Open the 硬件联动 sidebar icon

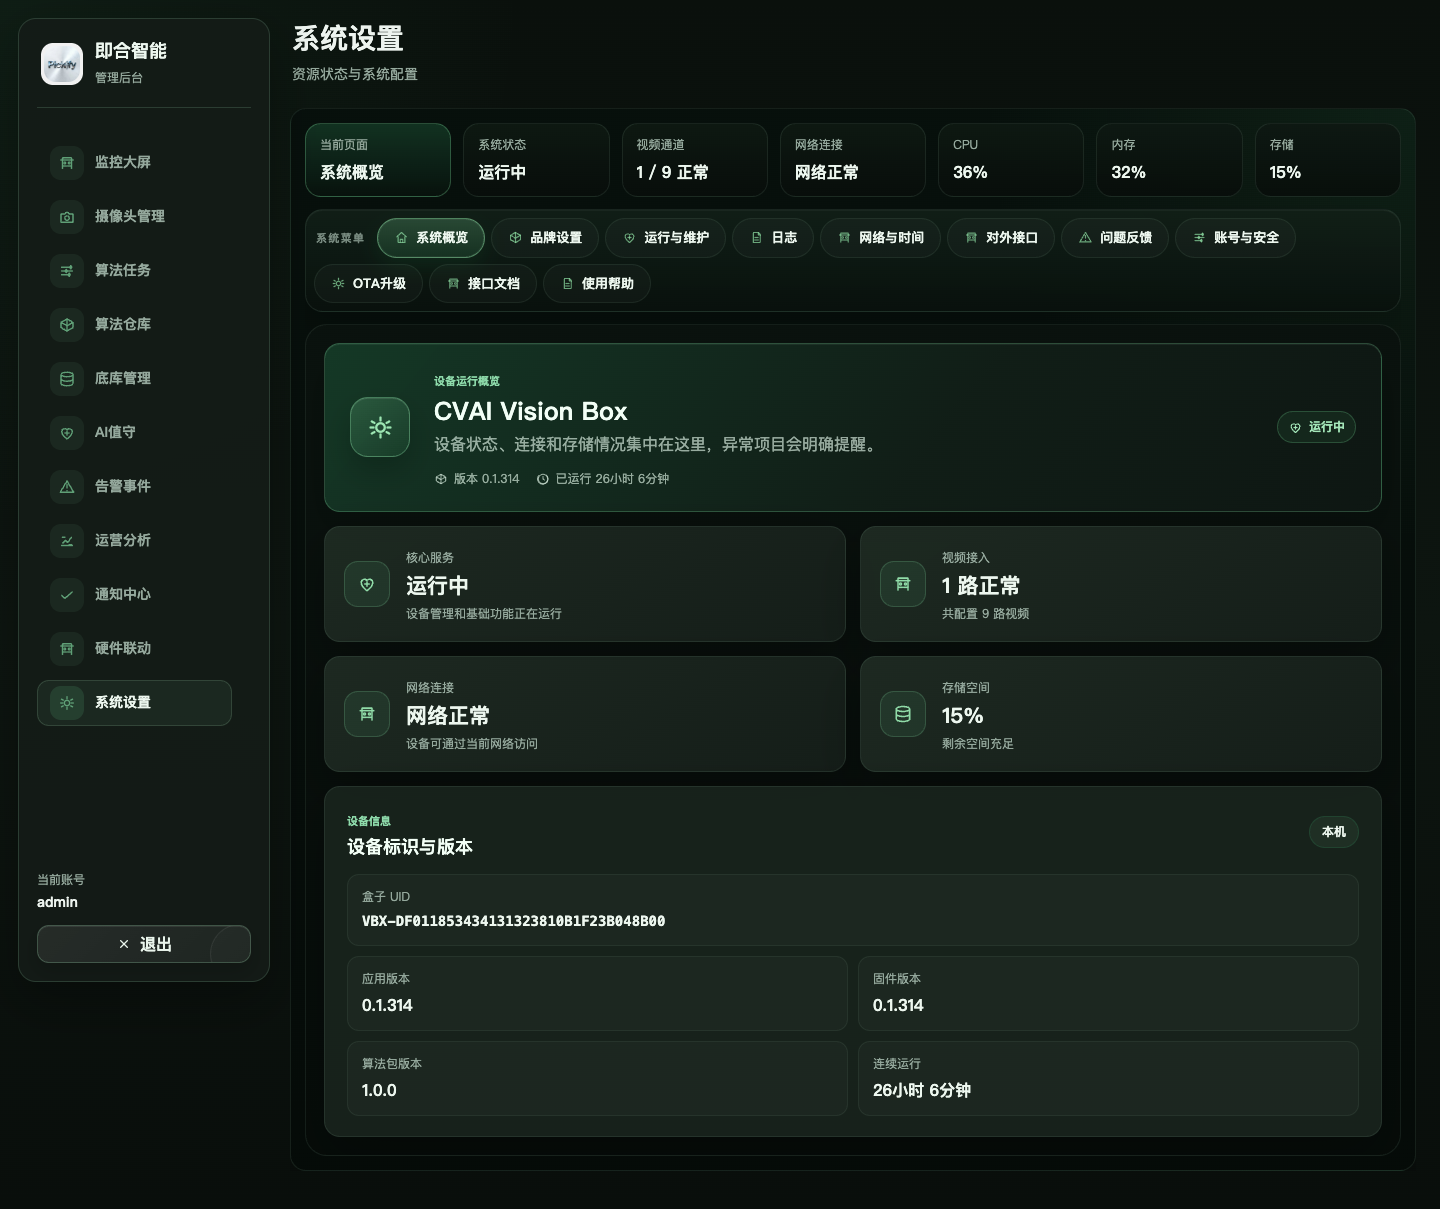point(67,648)
